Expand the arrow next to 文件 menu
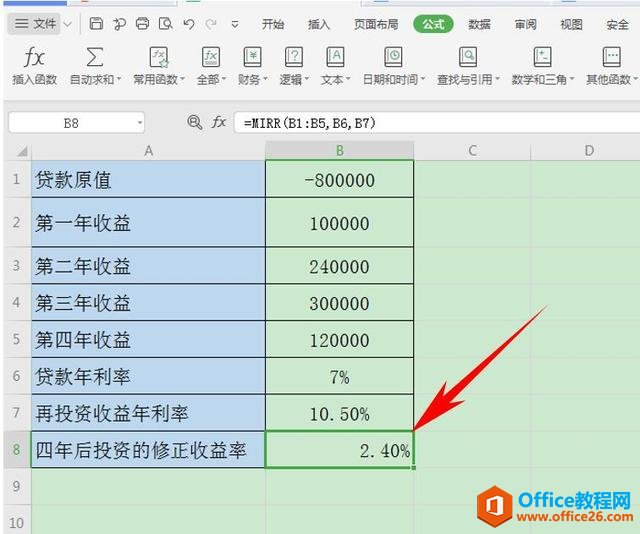Image resolution: width=640 pixels, height=534 pixels. [x=67, y=24]
